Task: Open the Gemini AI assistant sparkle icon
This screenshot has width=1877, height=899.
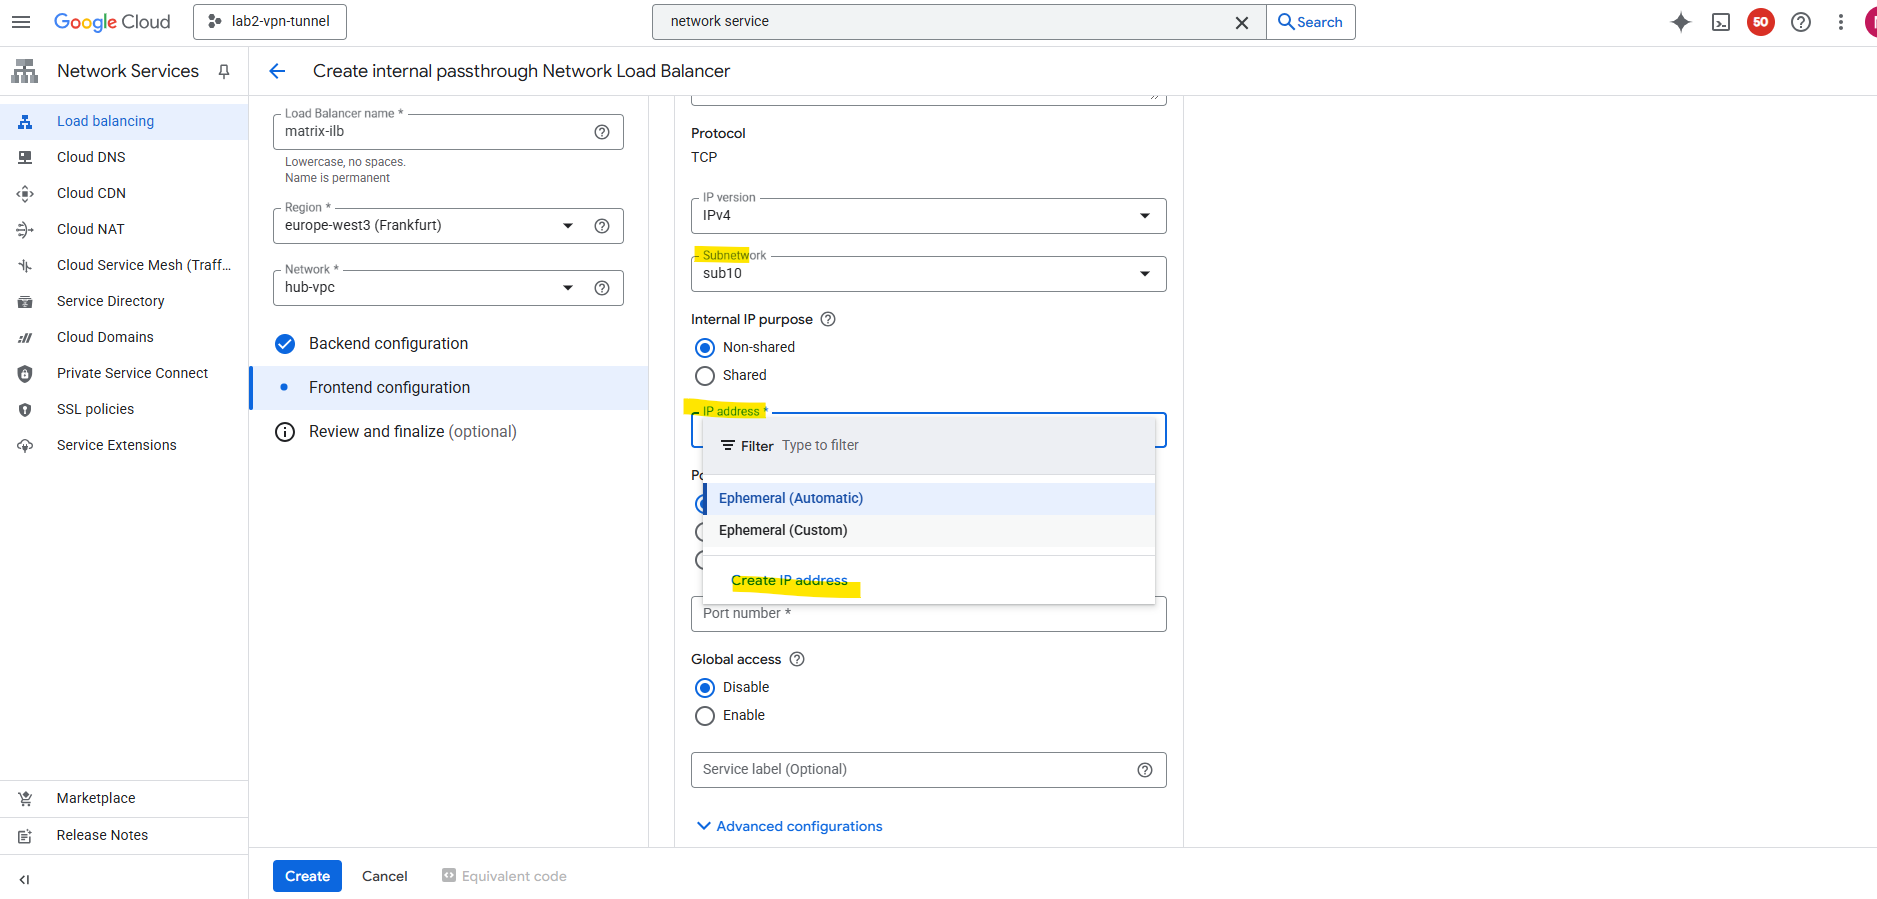Action: point(1680,22)
